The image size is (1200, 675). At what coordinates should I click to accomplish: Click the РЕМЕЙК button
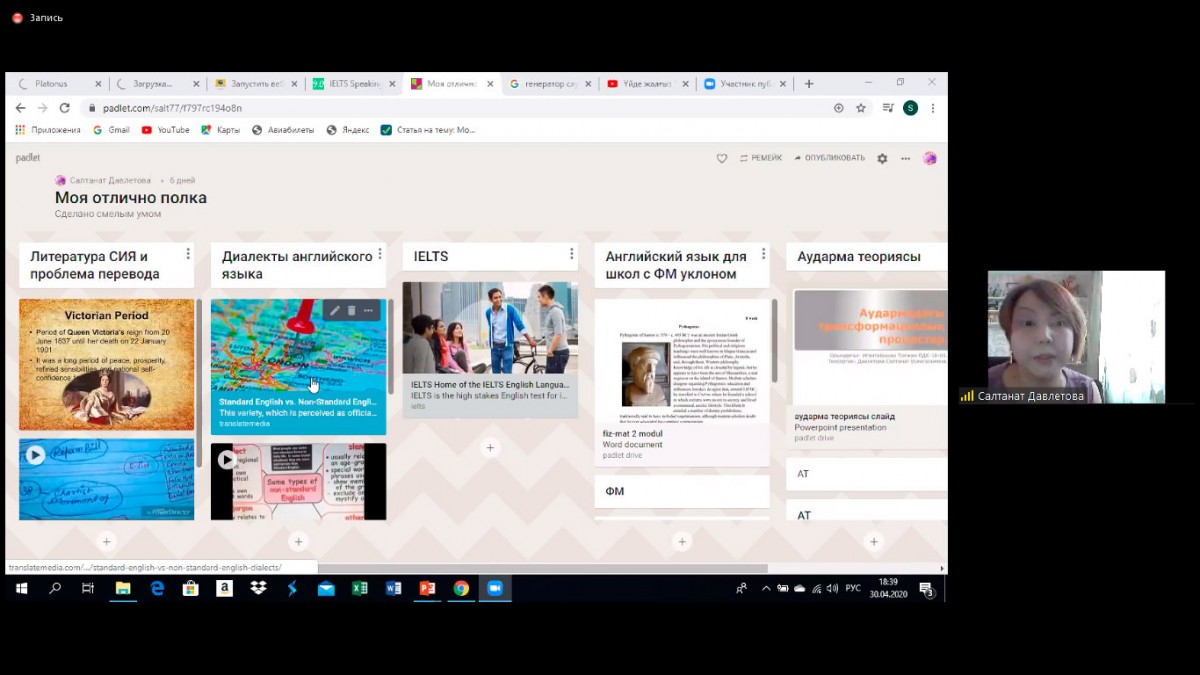coord(761,158)
